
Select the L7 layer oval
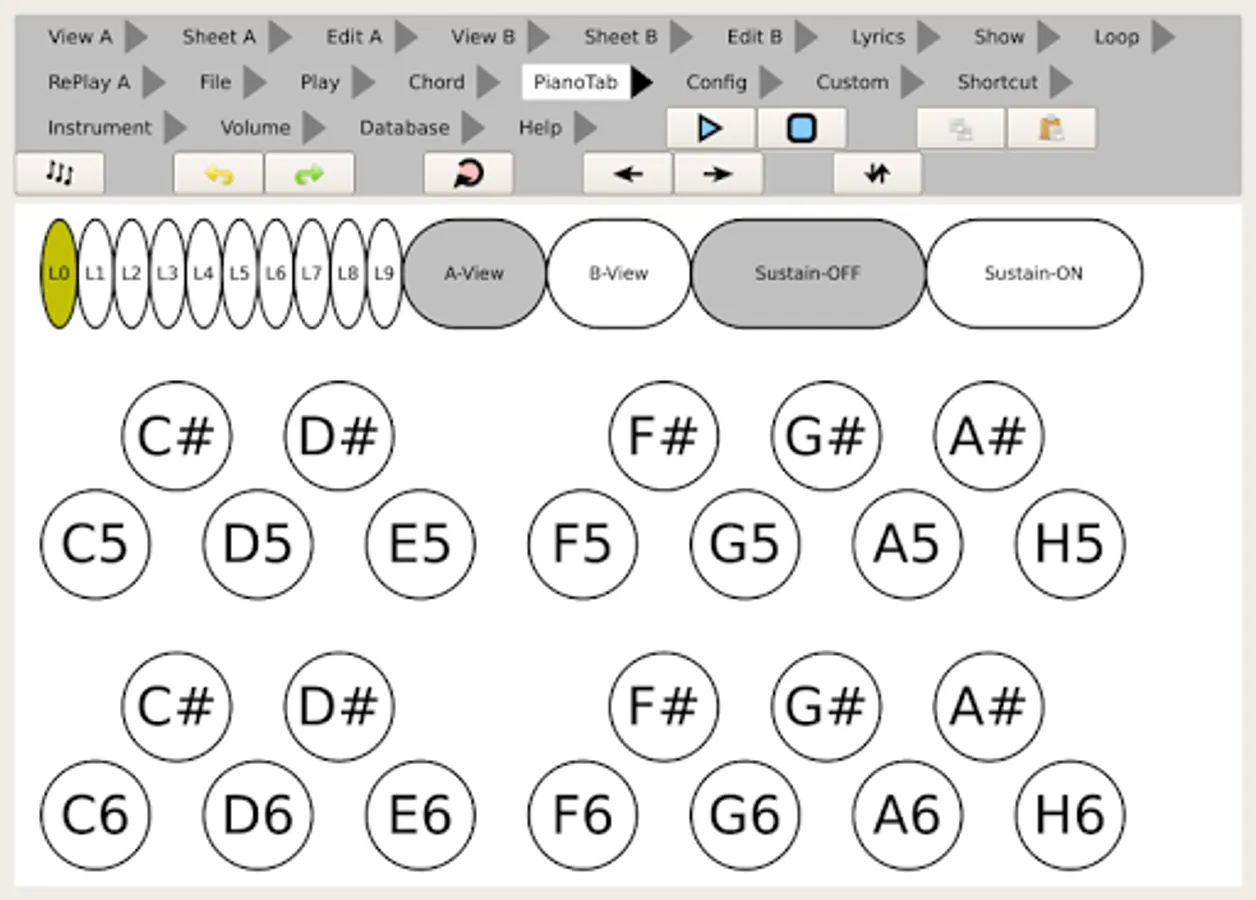point(312,274)
